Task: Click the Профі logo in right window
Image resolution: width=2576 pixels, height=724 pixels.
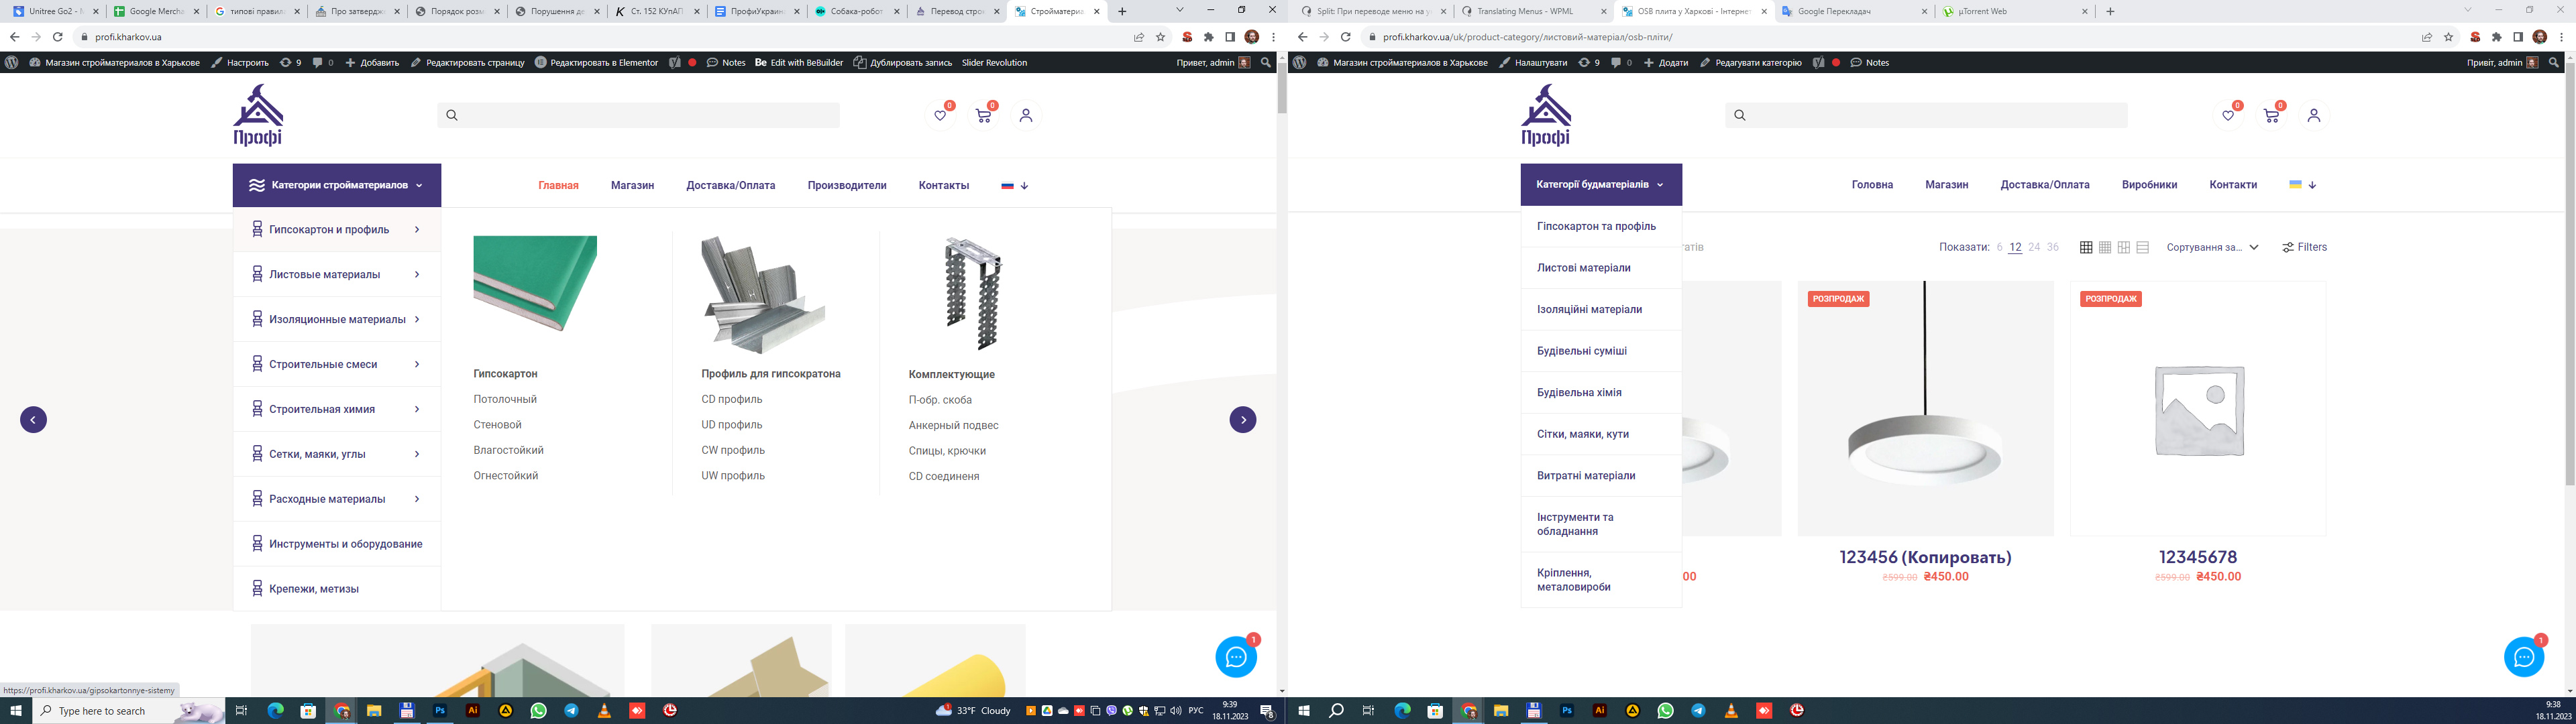Action: point(1546,116)
